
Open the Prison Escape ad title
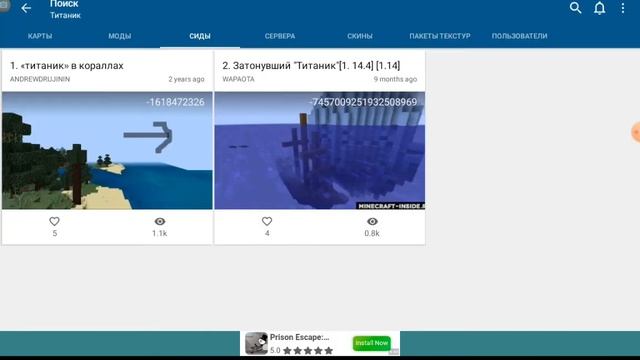pyautogui.click(x=300, y=337)
